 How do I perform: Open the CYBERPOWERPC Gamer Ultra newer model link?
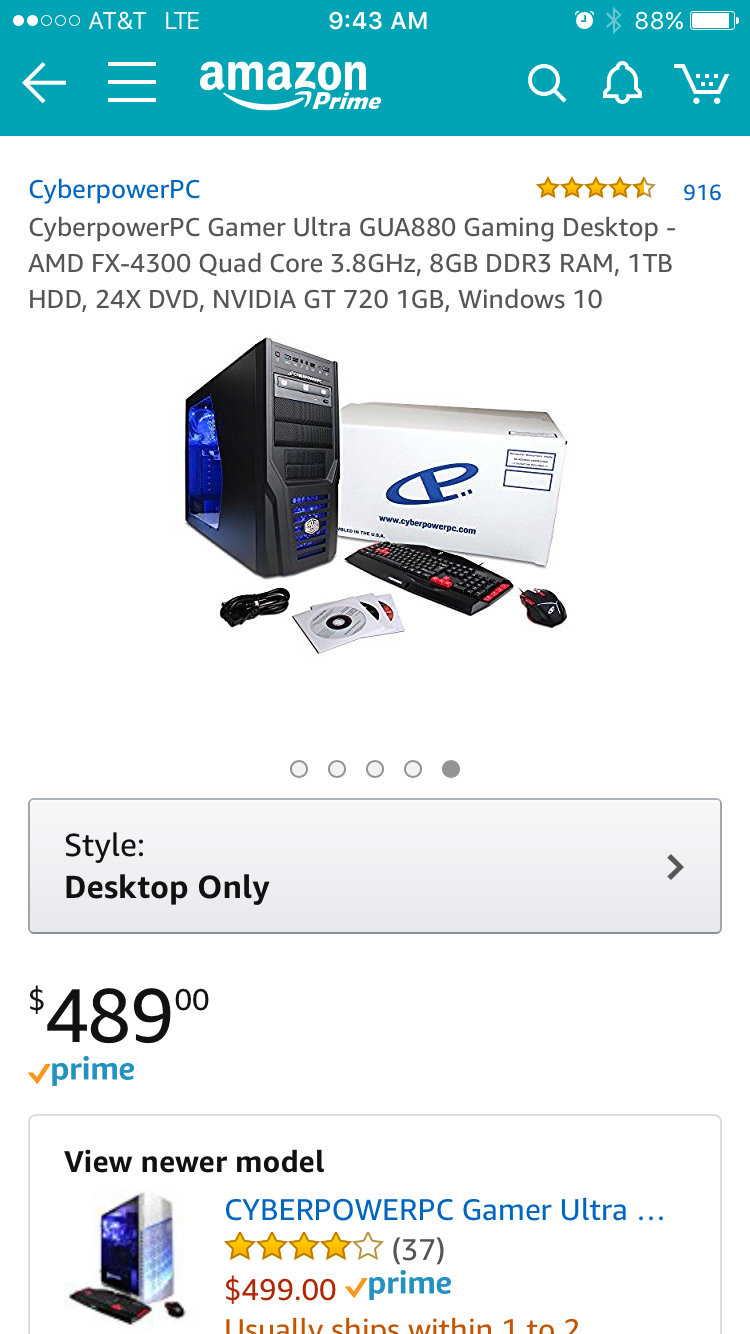point(445,1210)
